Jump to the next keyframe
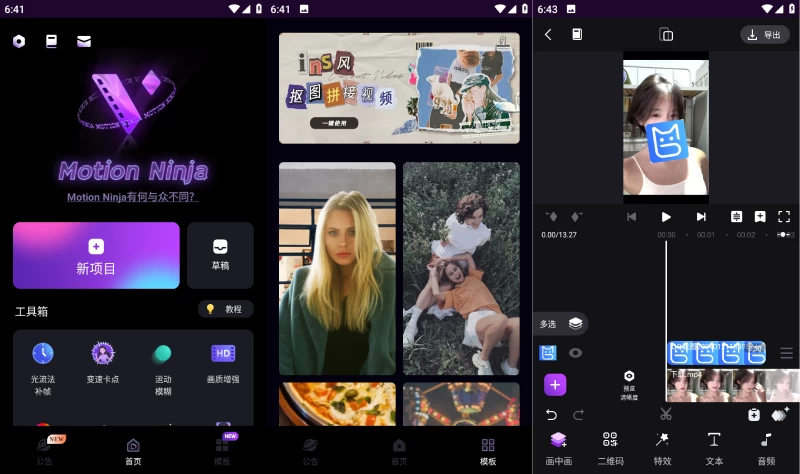Image resolution: width=800 pixels, height=474 pixels. click(x=577, y=217)
